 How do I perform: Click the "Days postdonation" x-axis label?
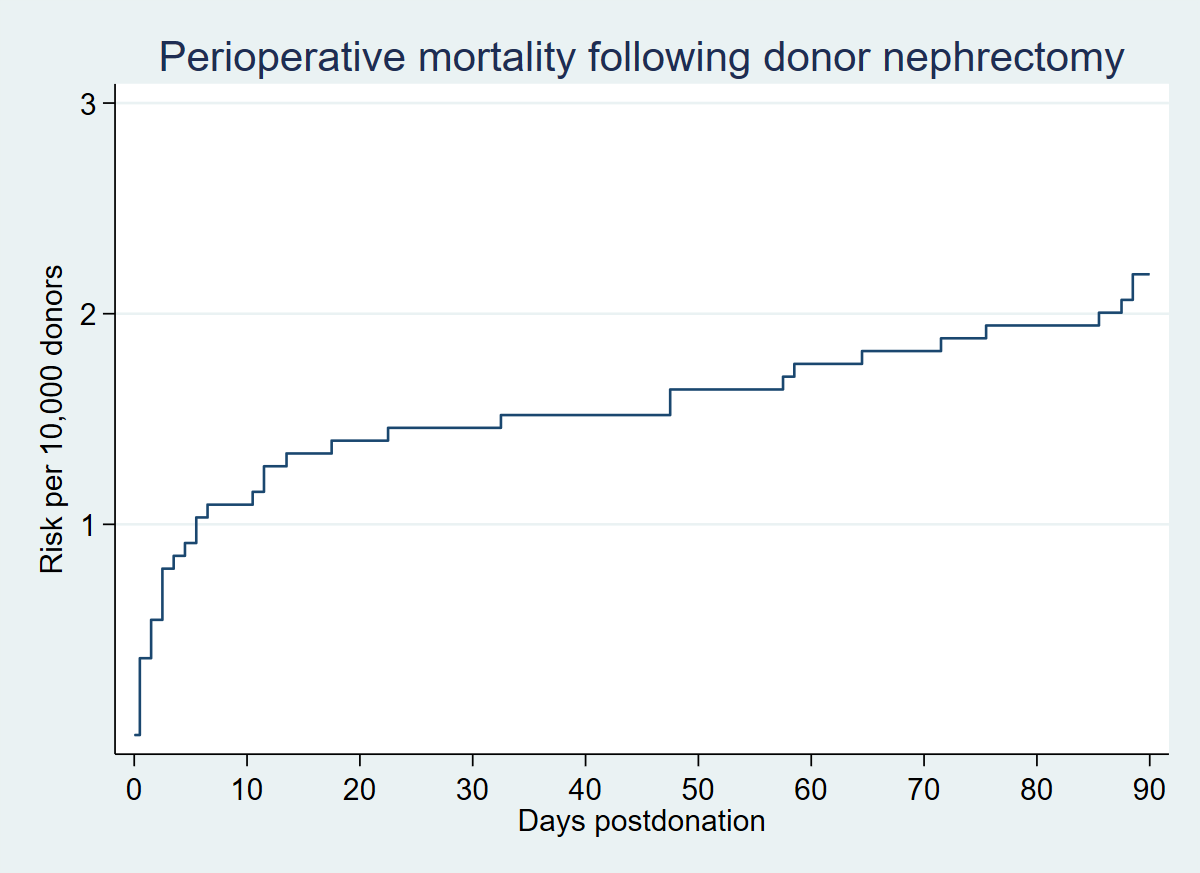641,822
